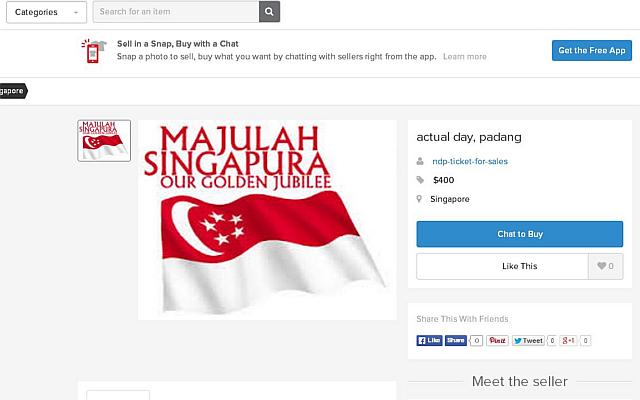Open seller ndp-ticket-for-sales profile link
The image size is (640, 400).
471,161
